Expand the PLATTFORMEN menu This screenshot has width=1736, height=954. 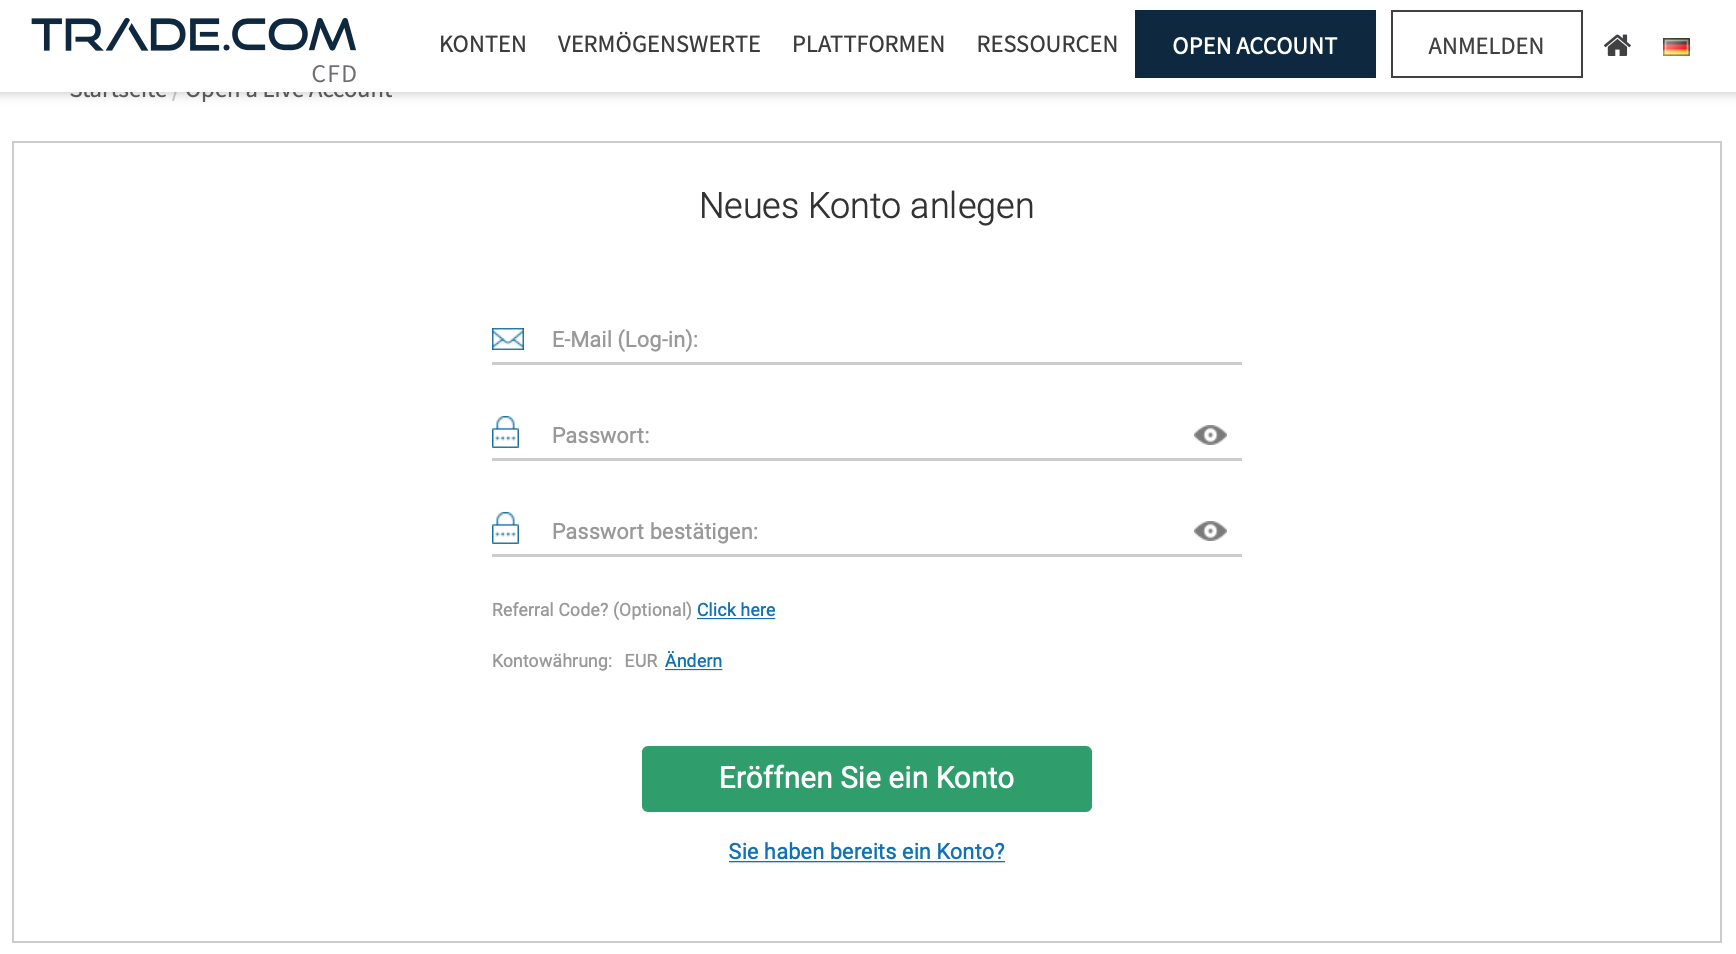(868, 45)
